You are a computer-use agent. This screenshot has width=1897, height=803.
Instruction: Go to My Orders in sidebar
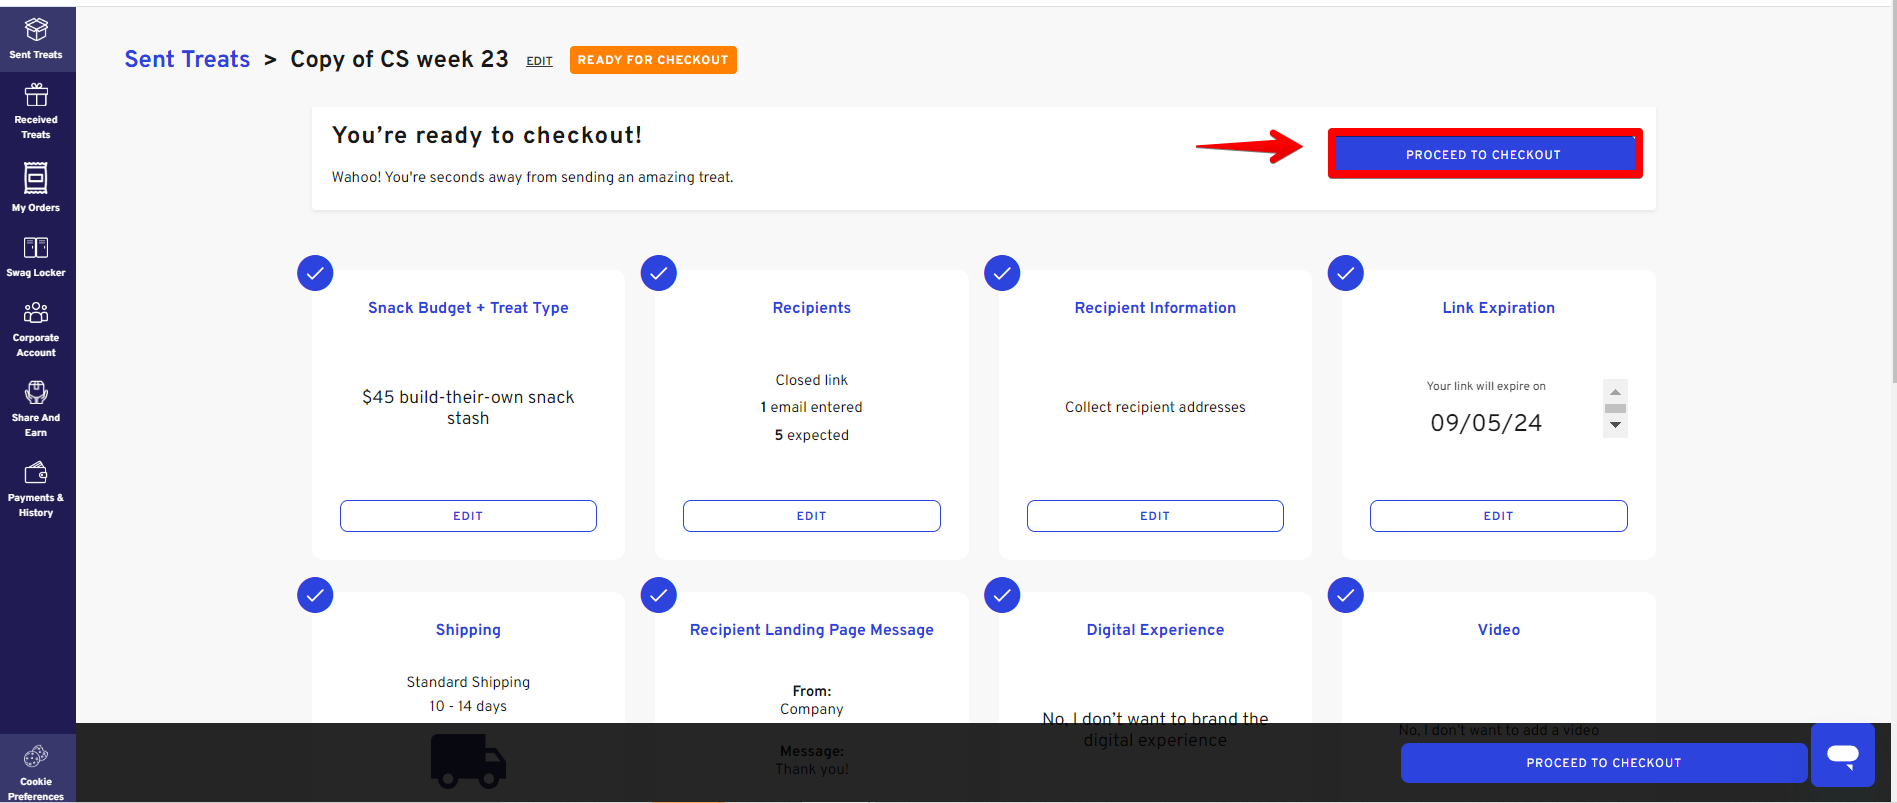[x=36, y=187]
